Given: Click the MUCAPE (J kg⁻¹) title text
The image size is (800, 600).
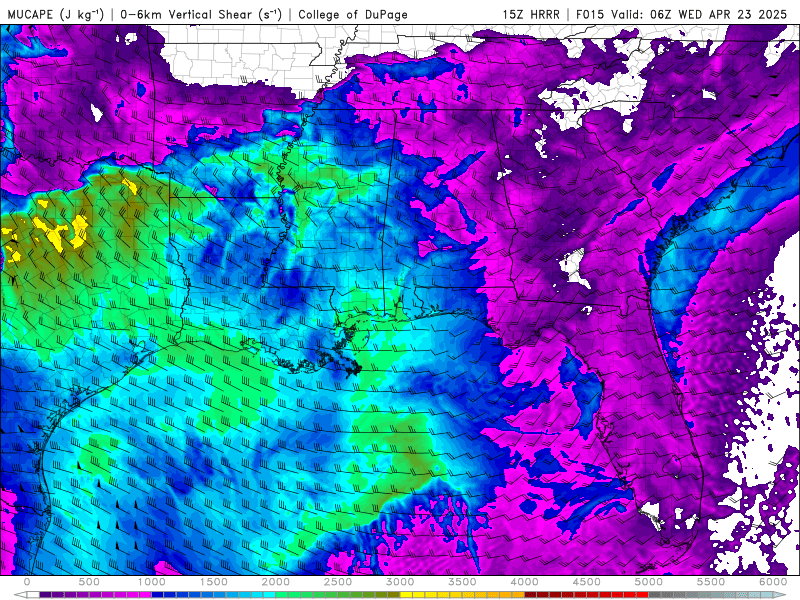Looking at the screenshot, I should point(56,14).
